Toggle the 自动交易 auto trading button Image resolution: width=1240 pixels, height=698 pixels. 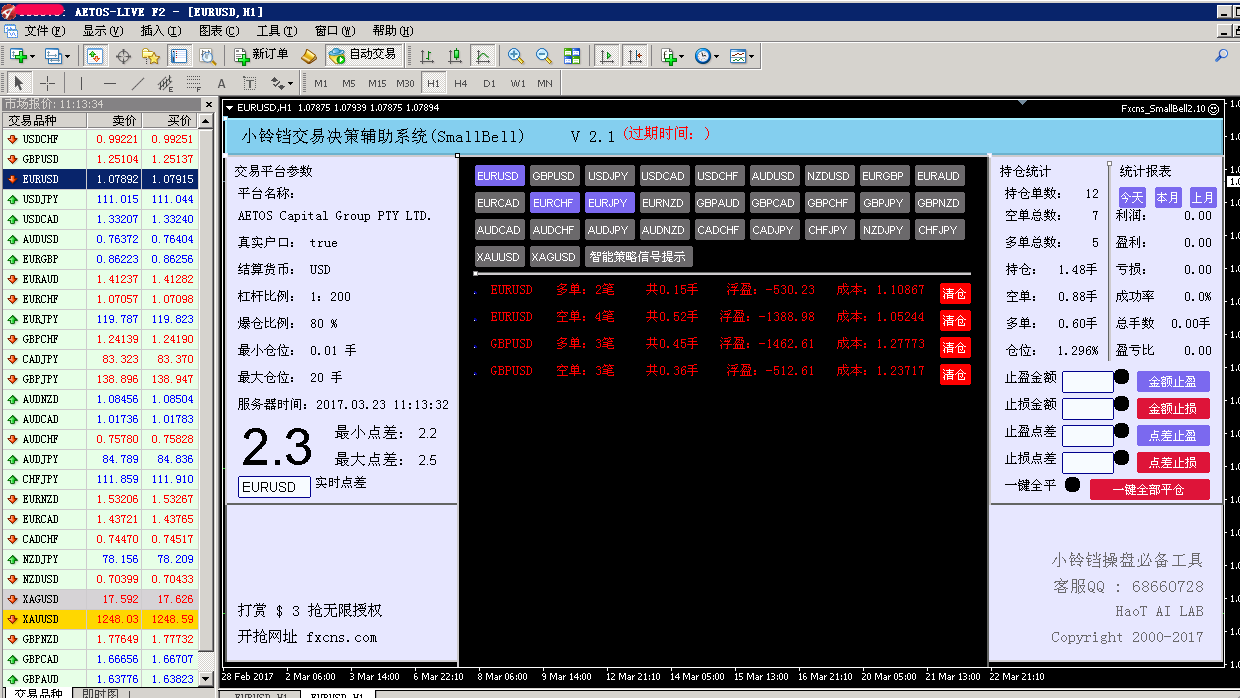point(362,56)
